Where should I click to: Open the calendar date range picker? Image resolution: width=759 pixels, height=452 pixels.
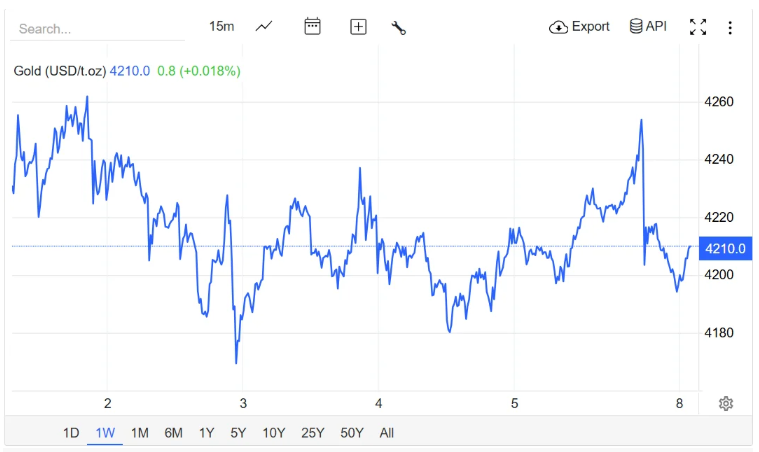[312, 27]
